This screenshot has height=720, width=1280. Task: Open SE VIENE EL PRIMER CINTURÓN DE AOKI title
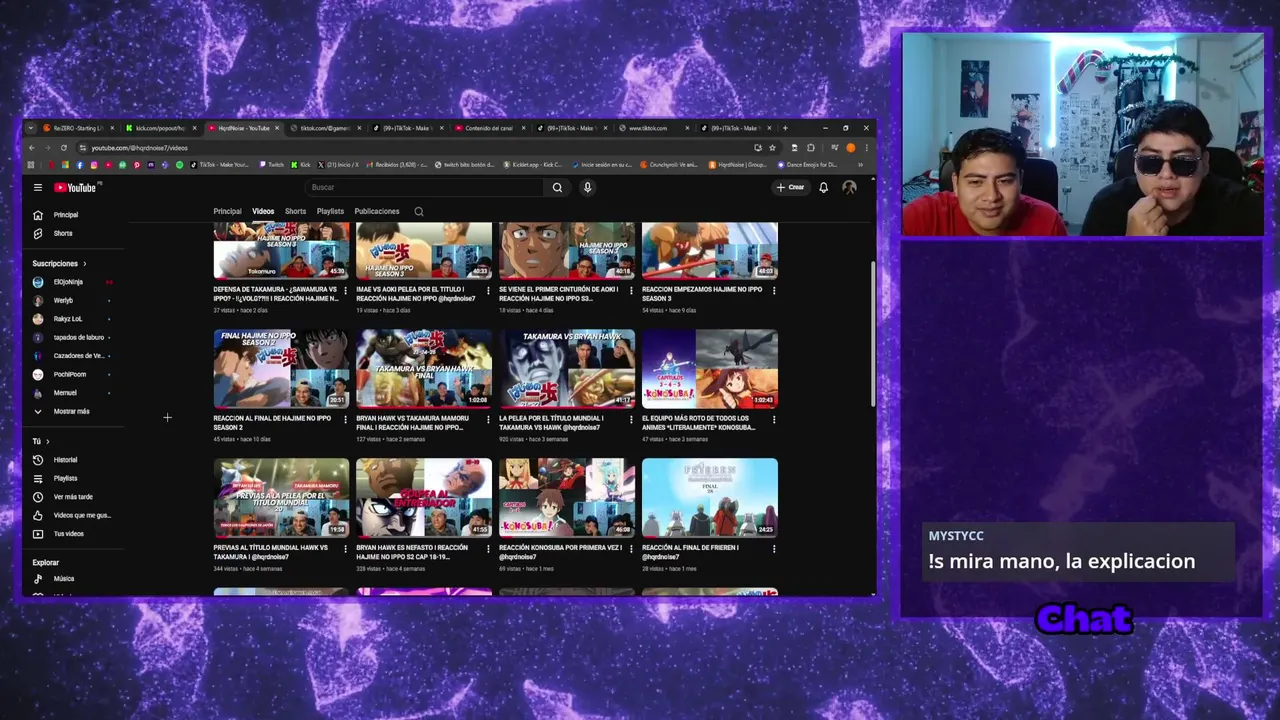tap(559, 294)
